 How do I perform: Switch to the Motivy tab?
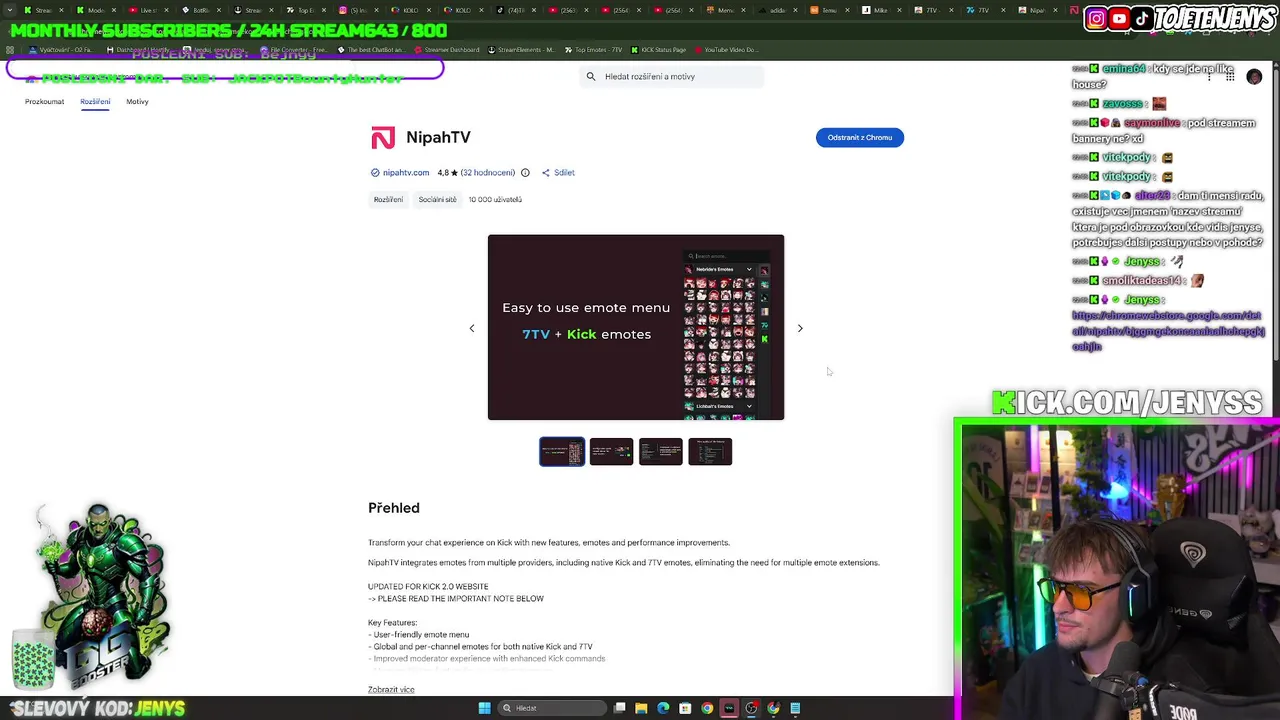tap(137, 102)
